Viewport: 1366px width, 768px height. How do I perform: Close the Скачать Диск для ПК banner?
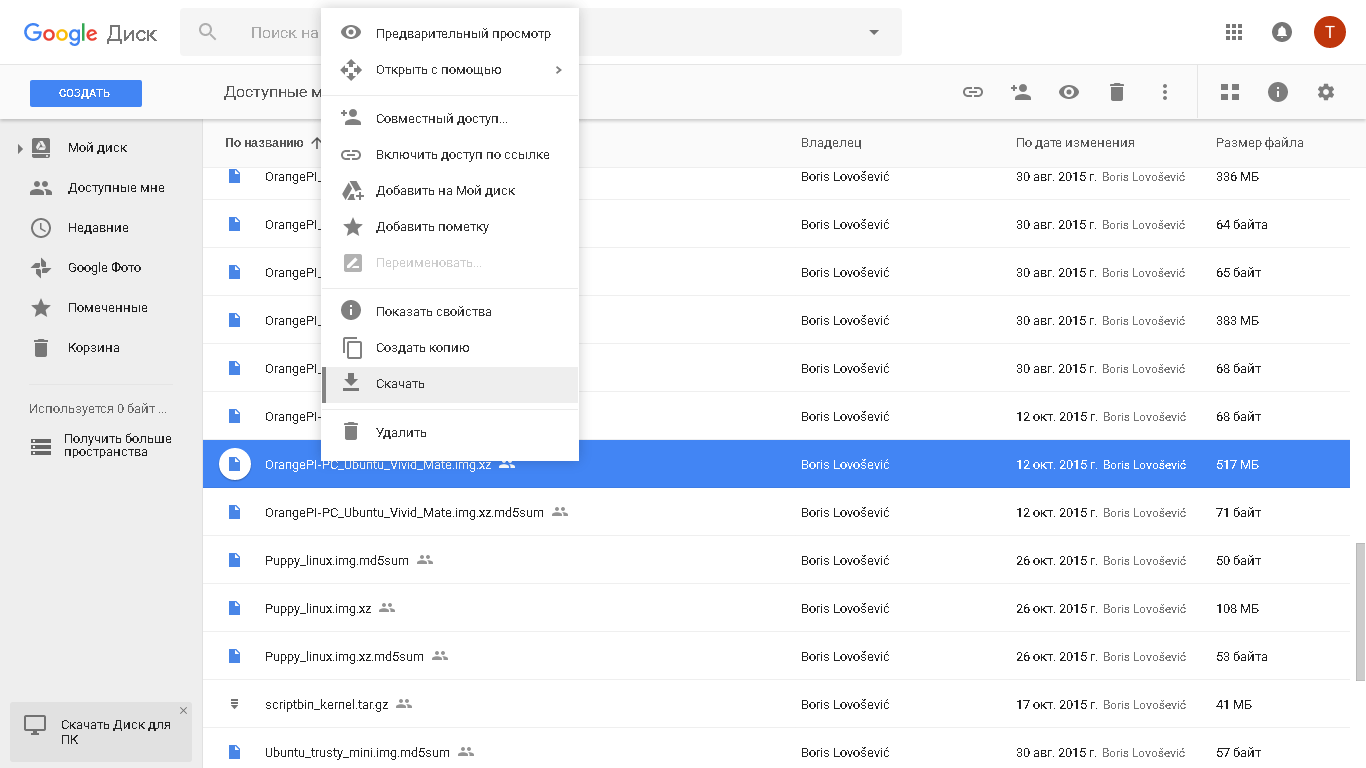[183, 711]
